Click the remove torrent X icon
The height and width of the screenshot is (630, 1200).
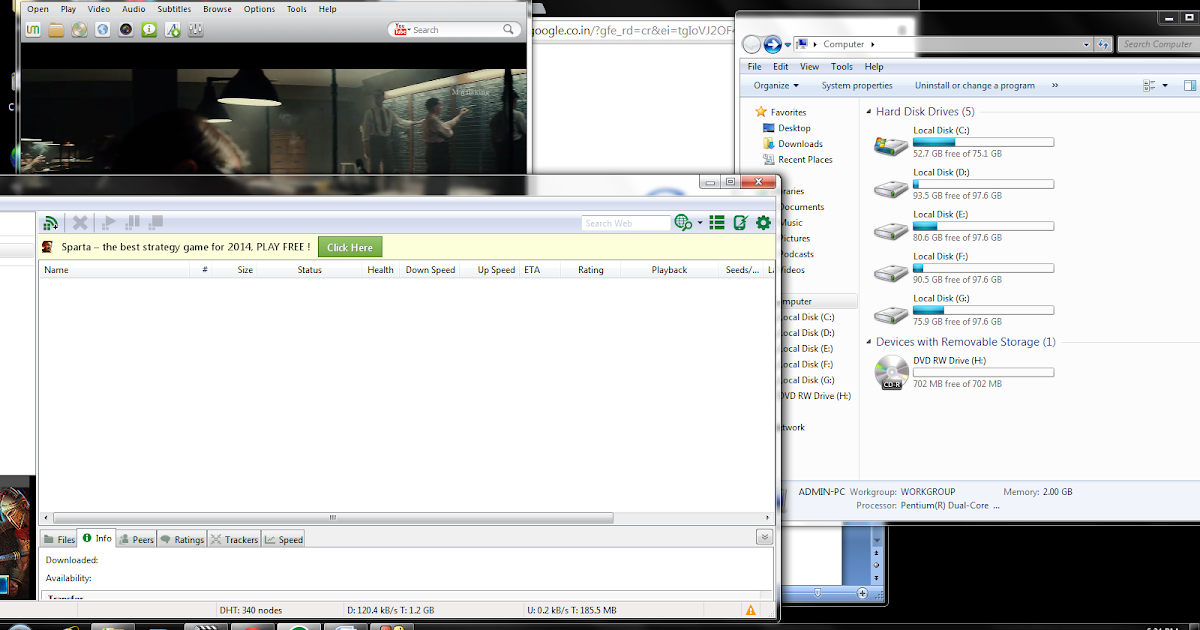point(81,222)
